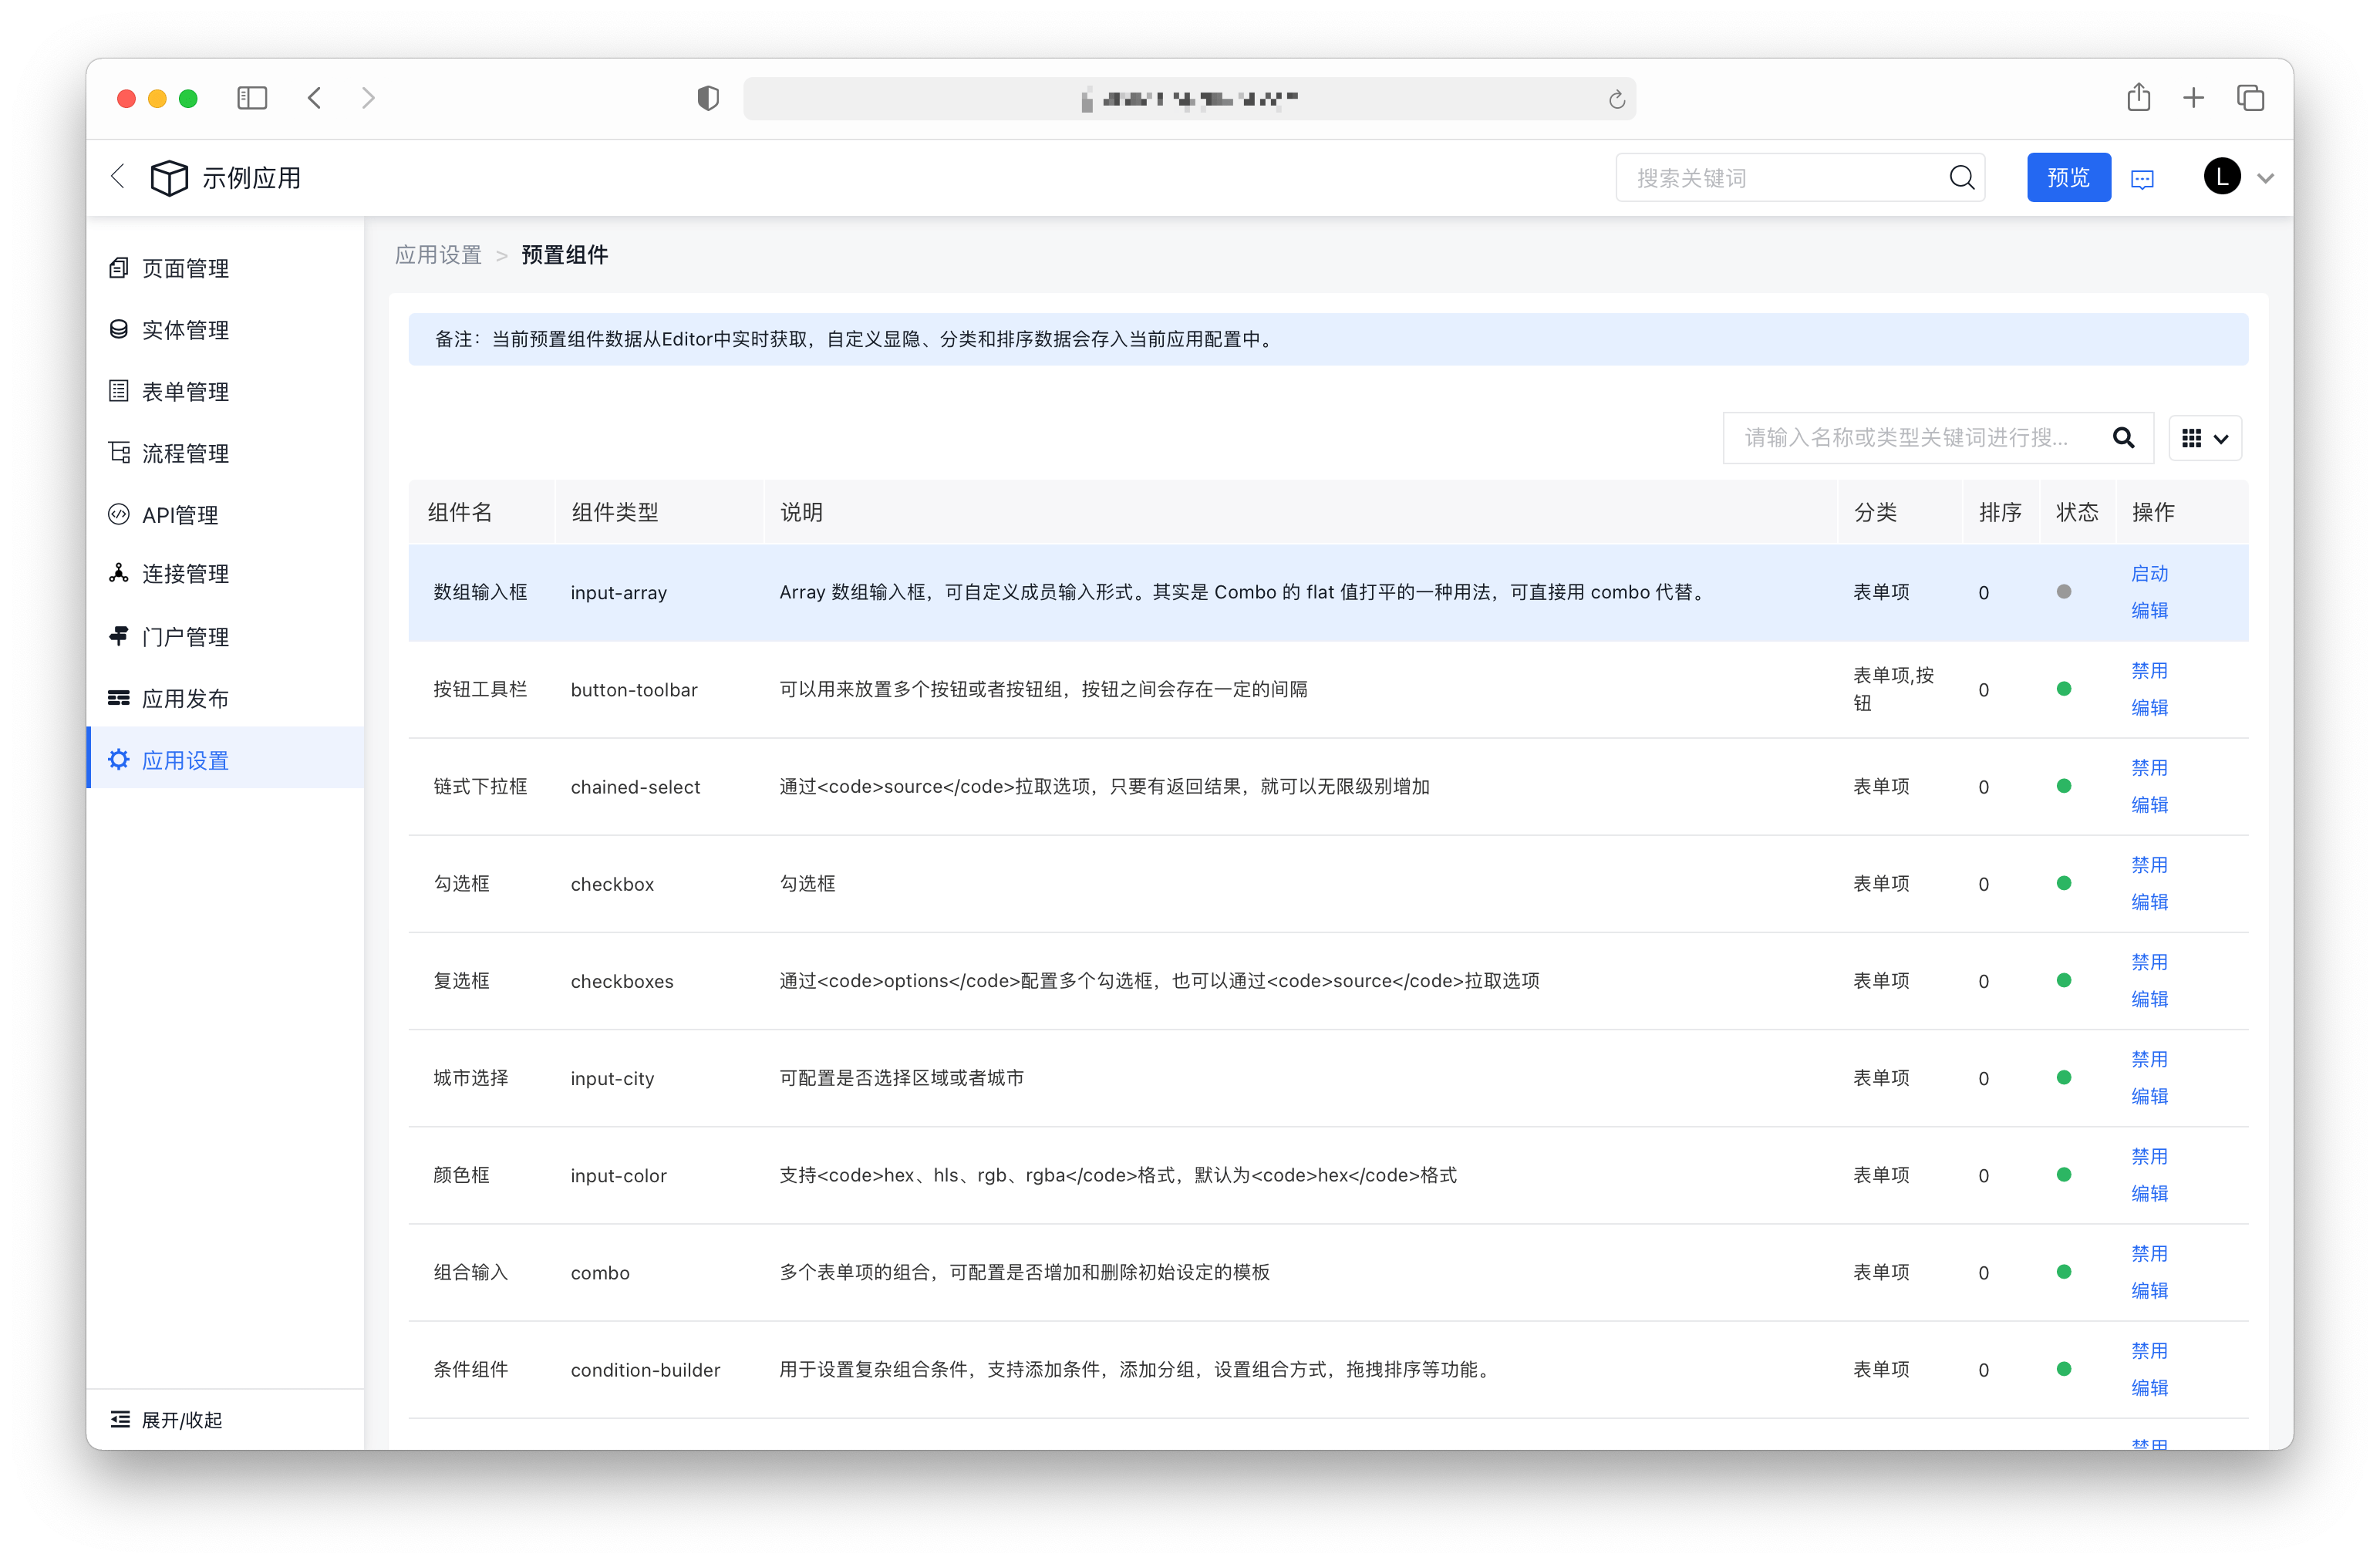Click 编辑 for checkboxes row
This screenshot has height=1564, width=2380.
[x=2149, y=999]
